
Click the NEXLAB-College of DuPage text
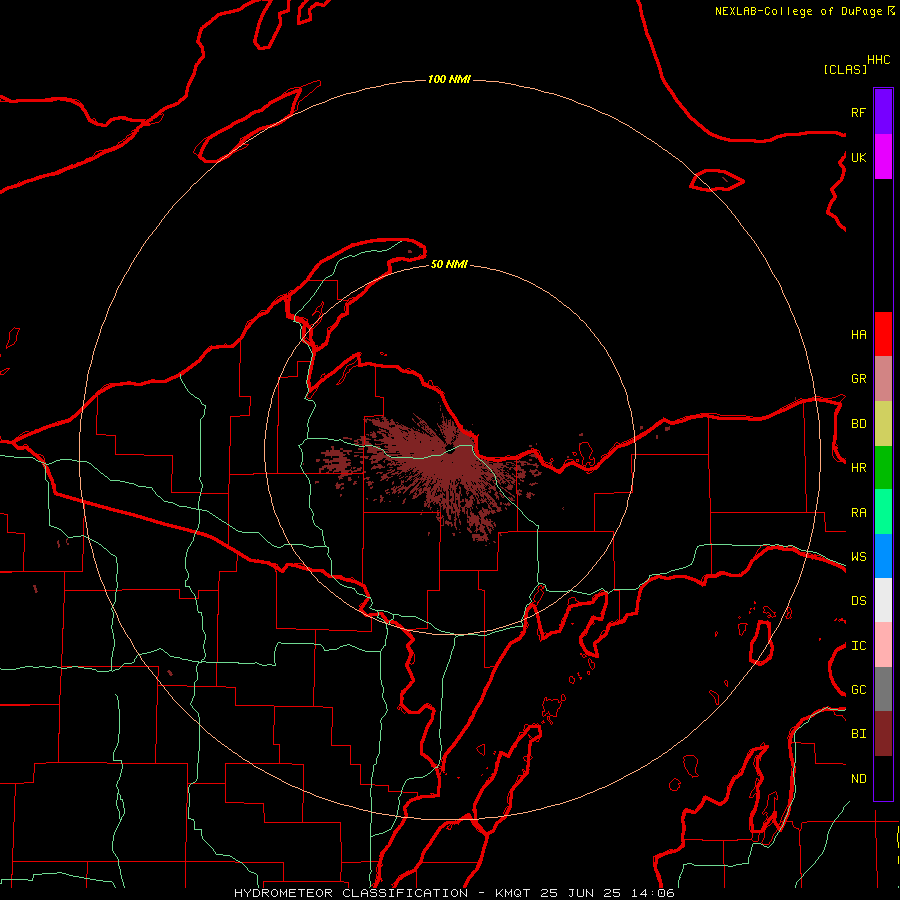[798, 11]
